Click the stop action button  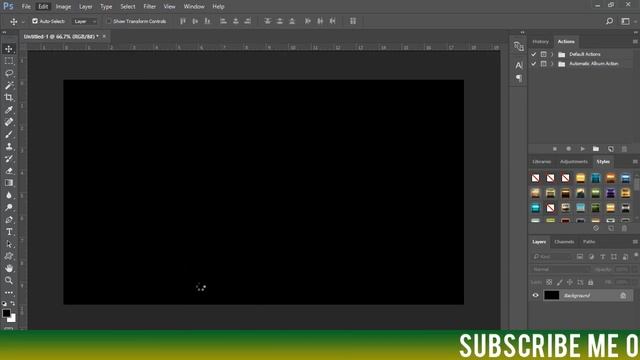(555, 149)
